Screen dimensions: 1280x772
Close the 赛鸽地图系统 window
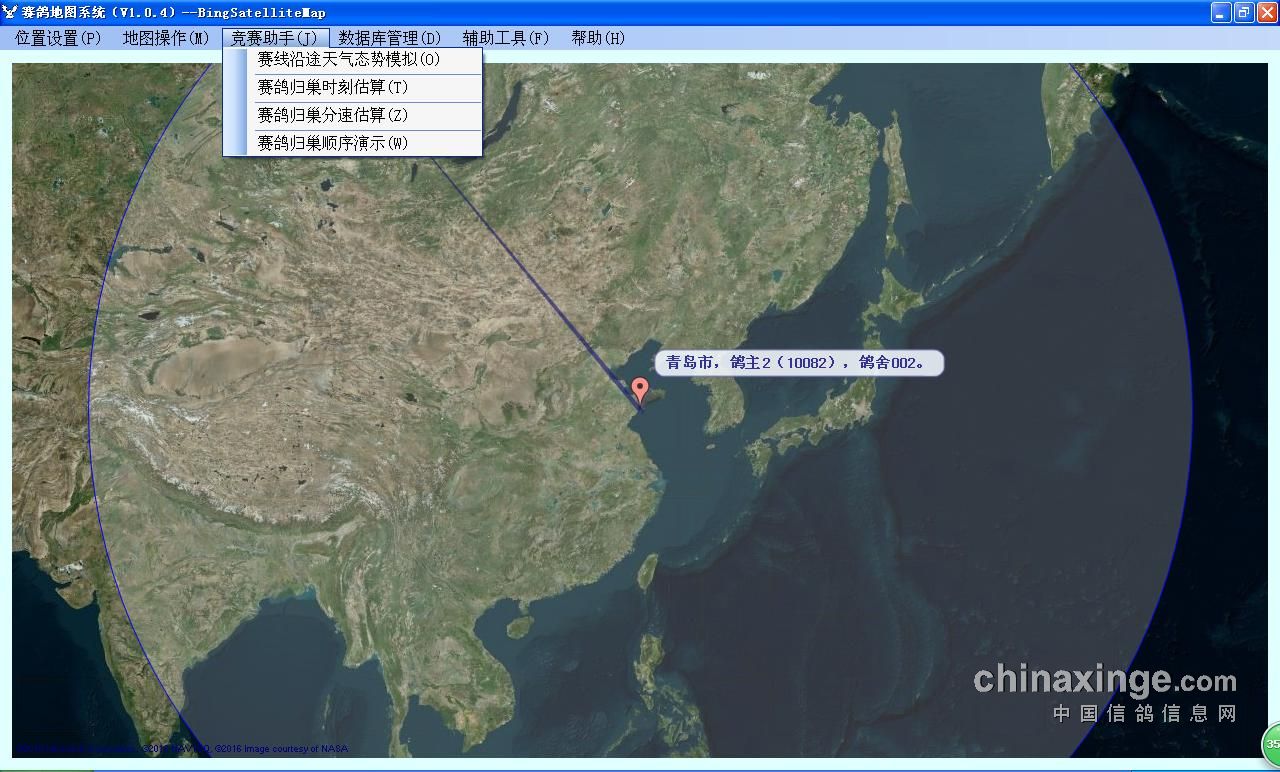click(1267, 12)
